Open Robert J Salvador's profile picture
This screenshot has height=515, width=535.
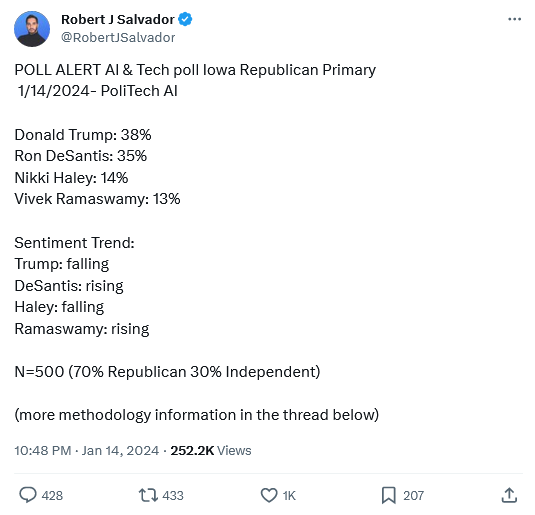(x=32, y=29)
